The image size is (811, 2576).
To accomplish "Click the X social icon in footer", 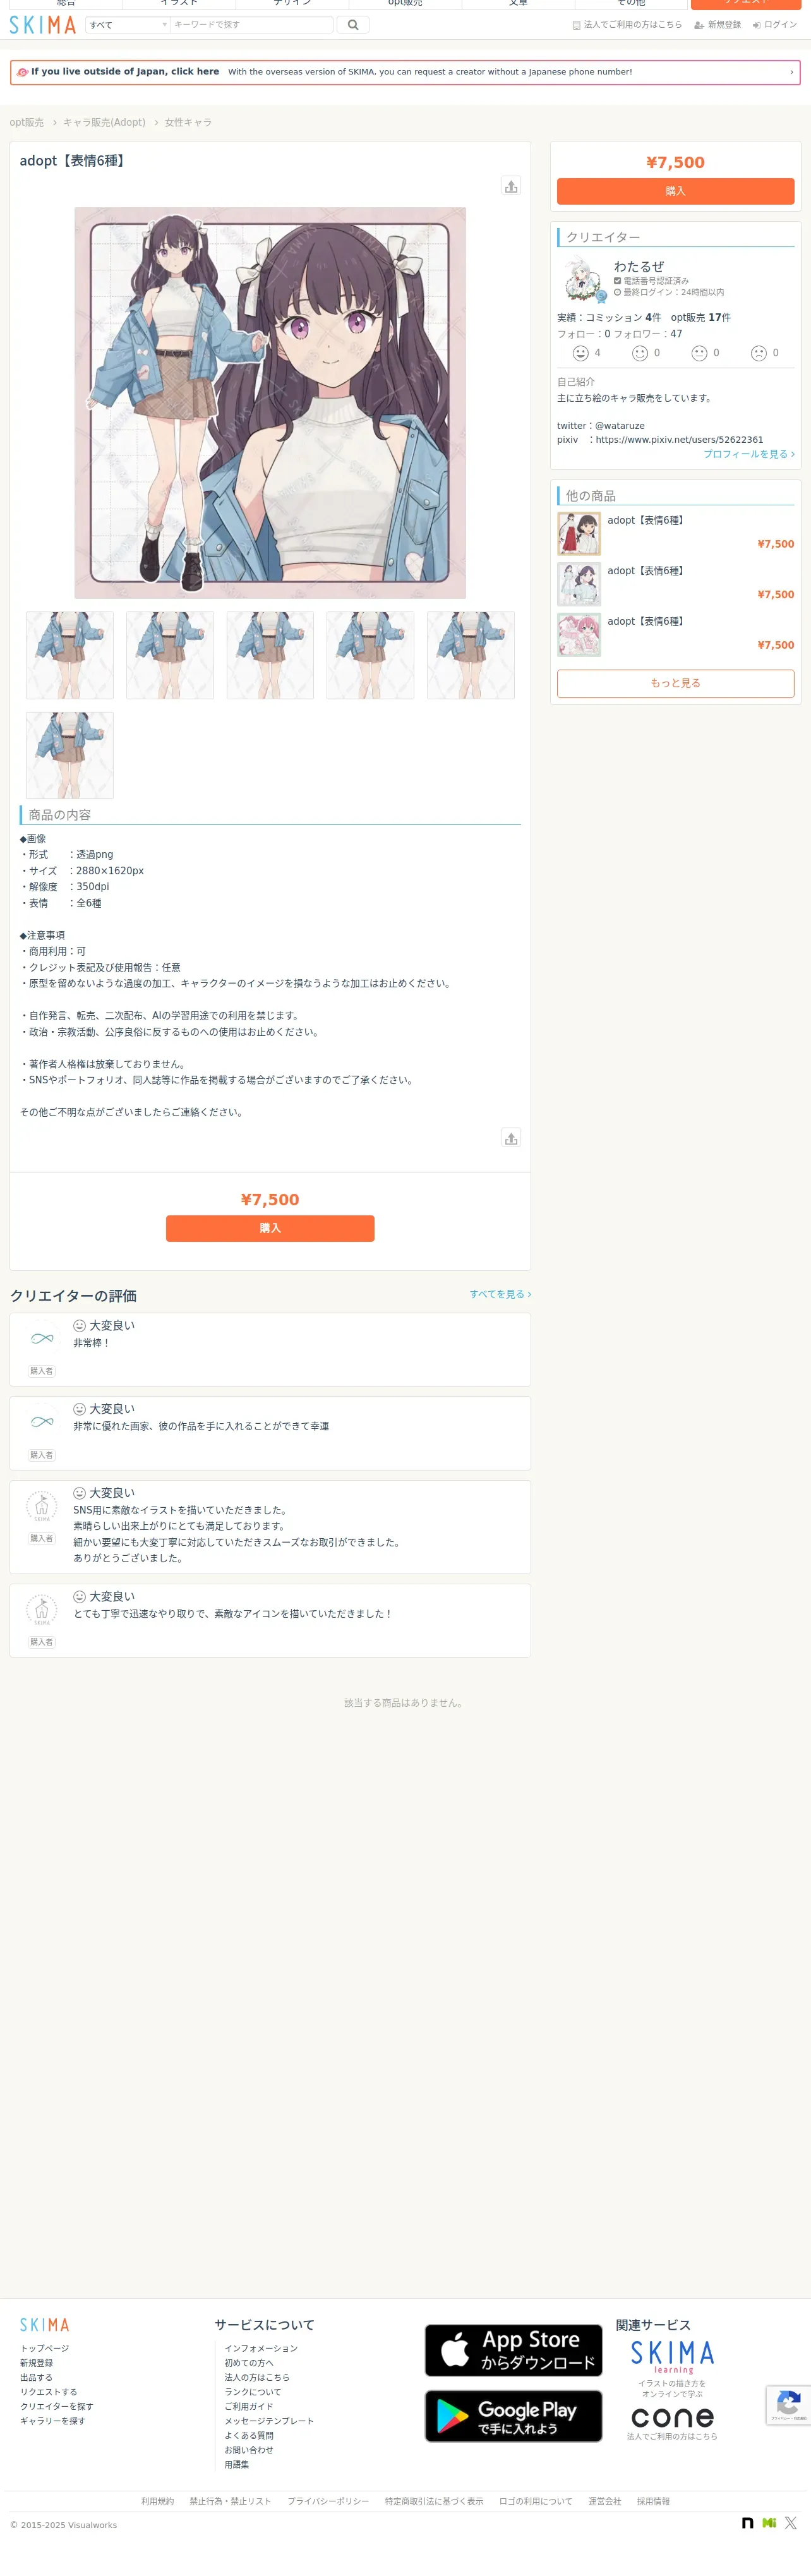I will (x=791, y=2523).
